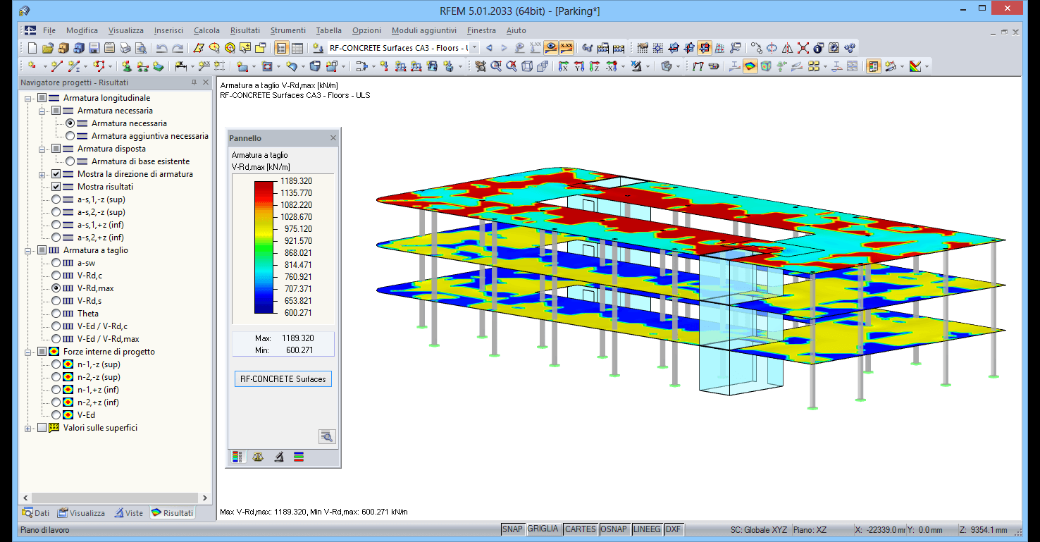Click the navigator horizontal scrollbar right arrow
This screenshot has width=1040, height=542.
(205, 498)
